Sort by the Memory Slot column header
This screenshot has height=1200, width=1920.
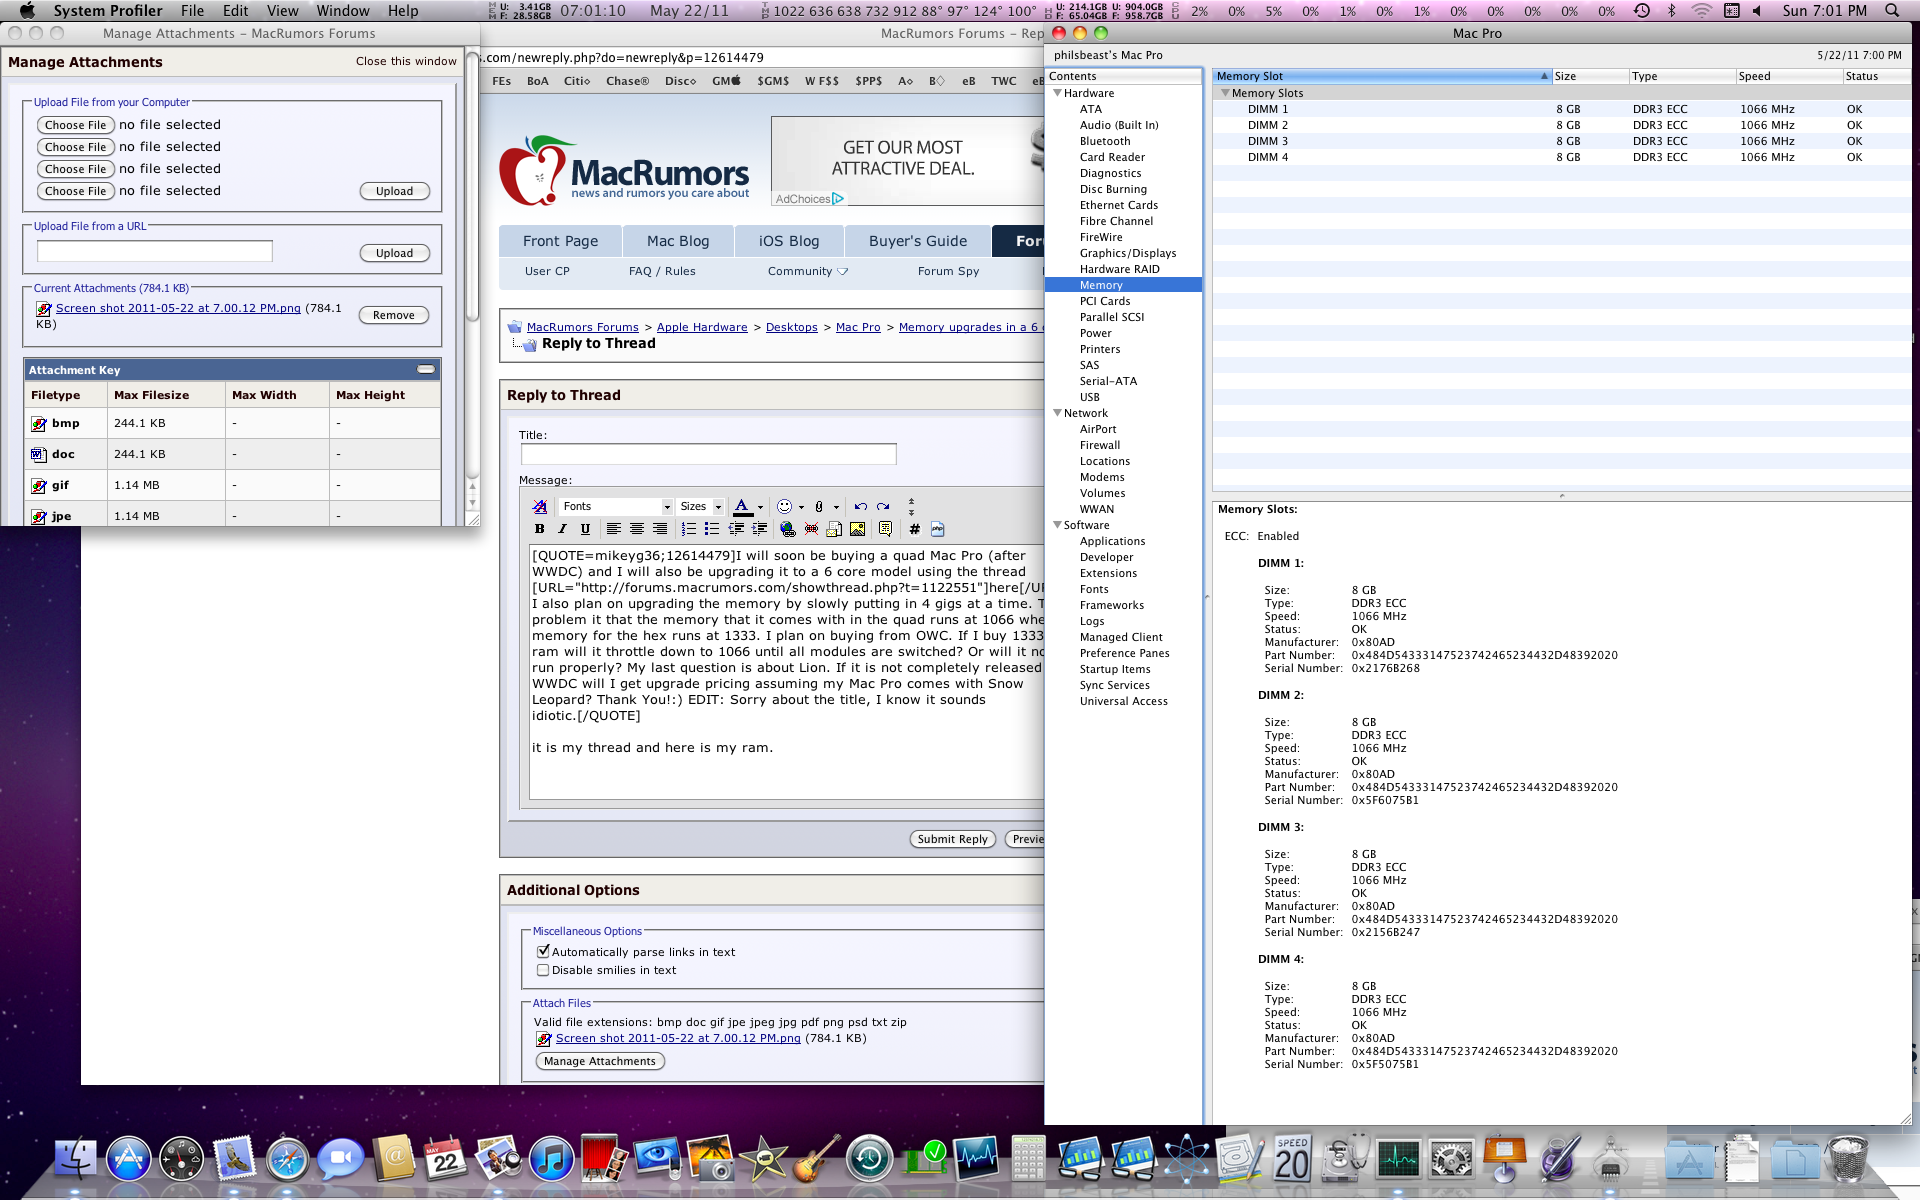tap(1382, 76)
